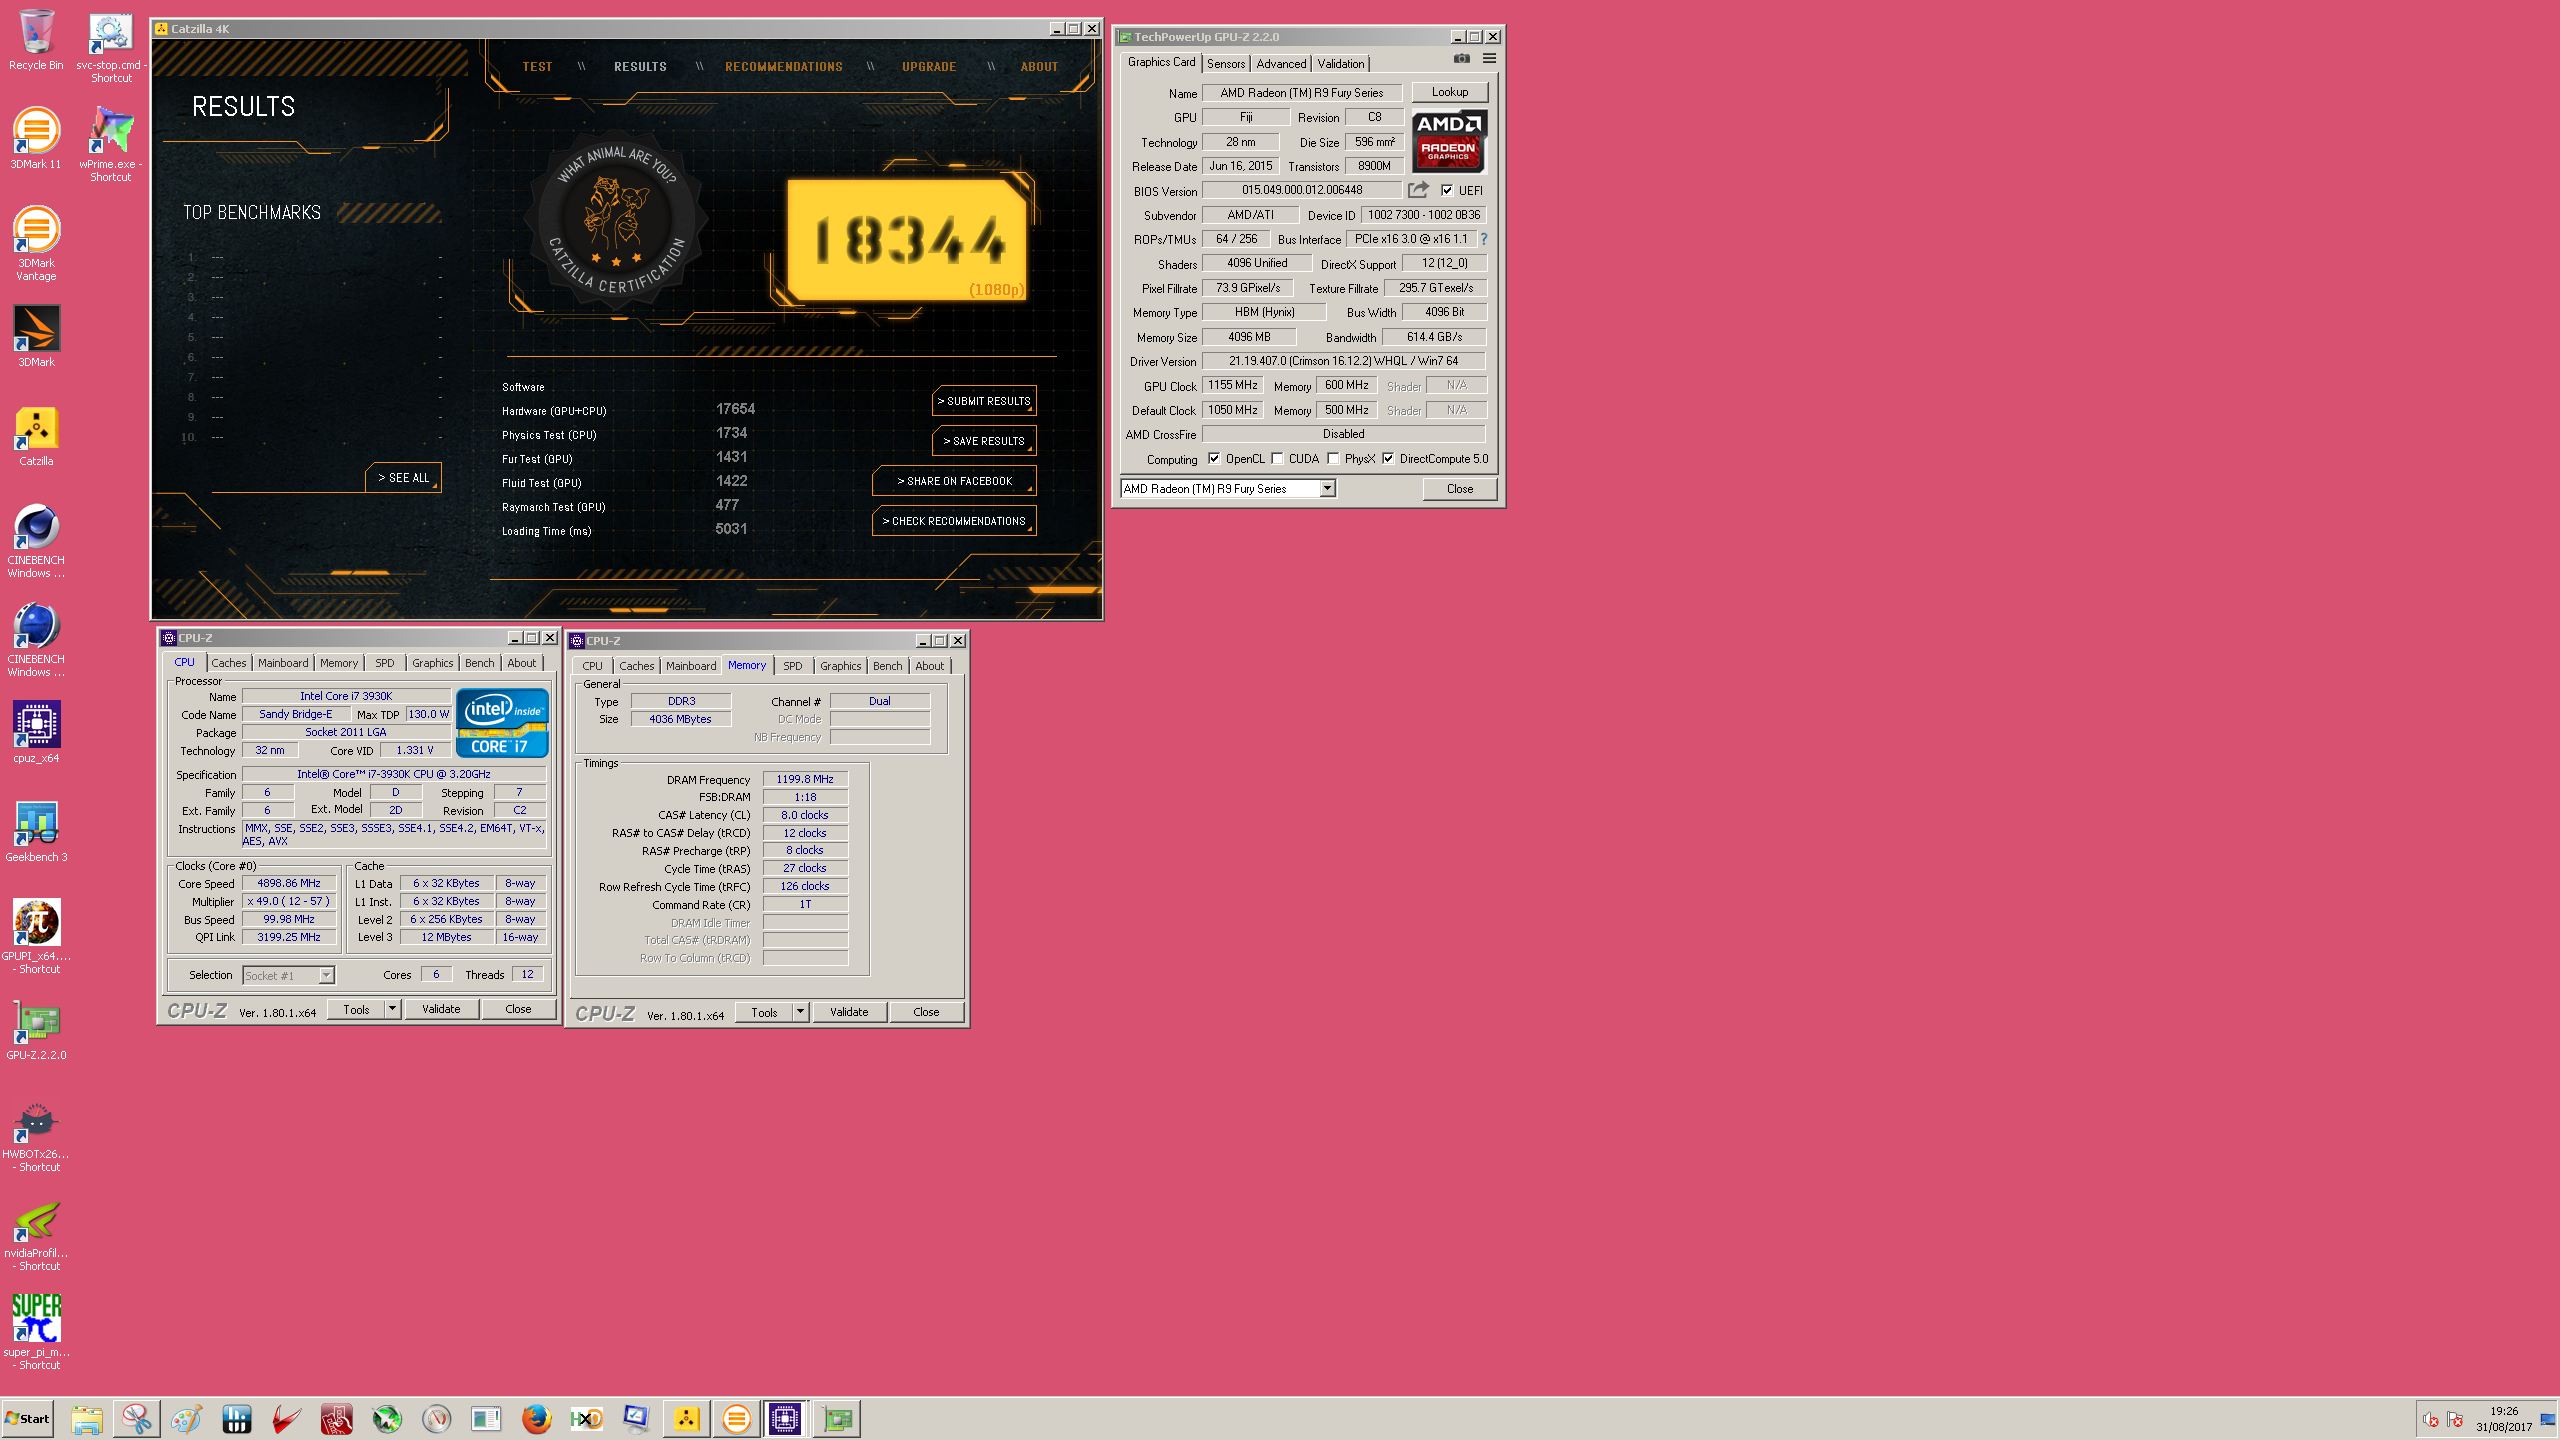Select ABOUT in Catzilla top menu

click(x=1039, y=67)
